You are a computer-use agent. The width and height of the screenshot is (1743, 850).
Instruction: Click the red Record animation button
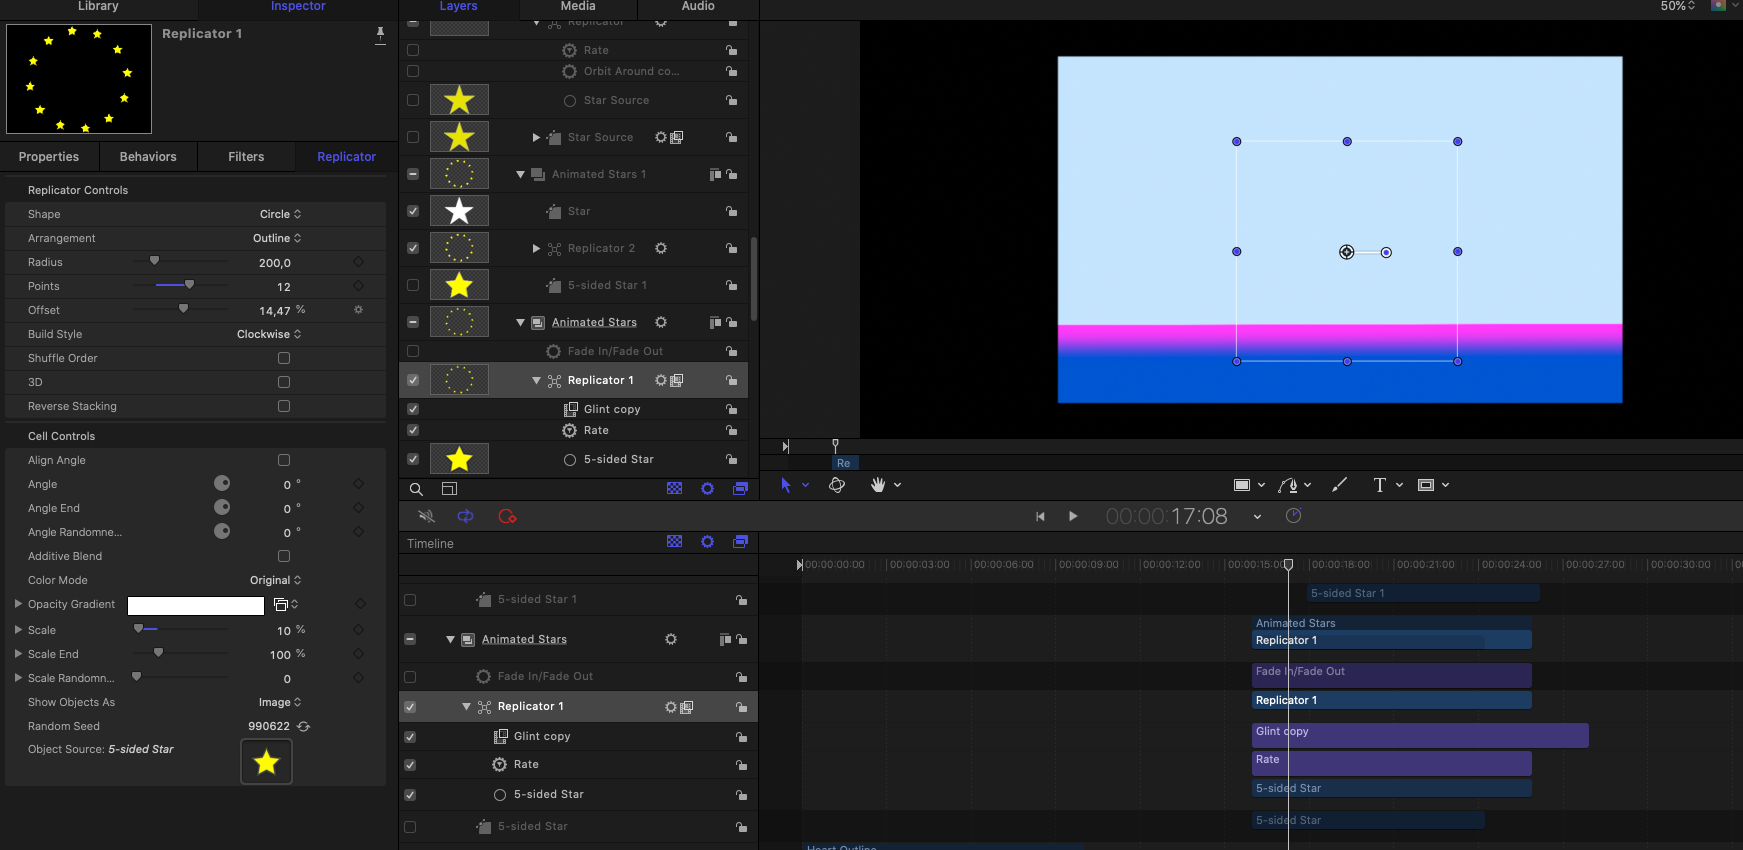coord(507,516)
